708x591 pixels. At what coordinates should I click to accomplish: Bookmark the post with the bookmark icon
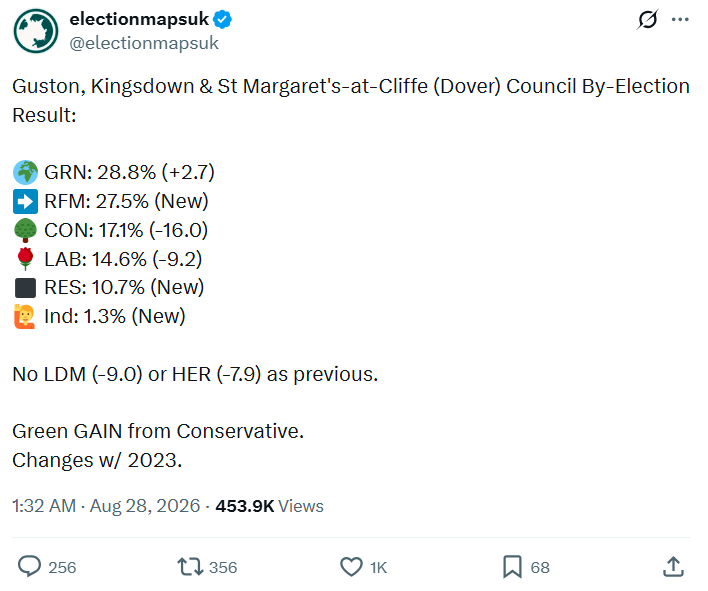click(x=512, y=567)
